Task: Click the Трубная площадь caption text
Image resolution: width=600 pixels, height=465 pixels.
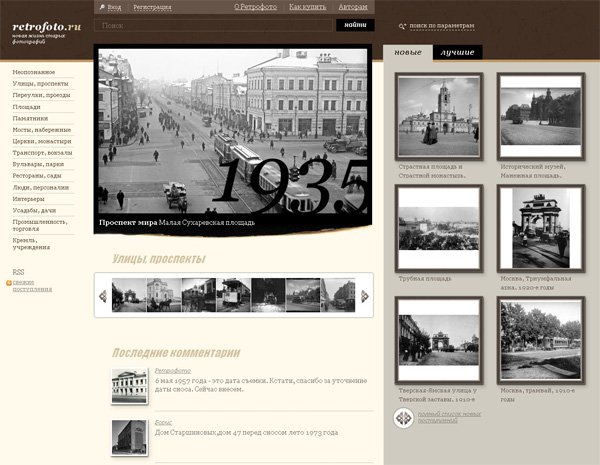Action: [x=425, y=279]
